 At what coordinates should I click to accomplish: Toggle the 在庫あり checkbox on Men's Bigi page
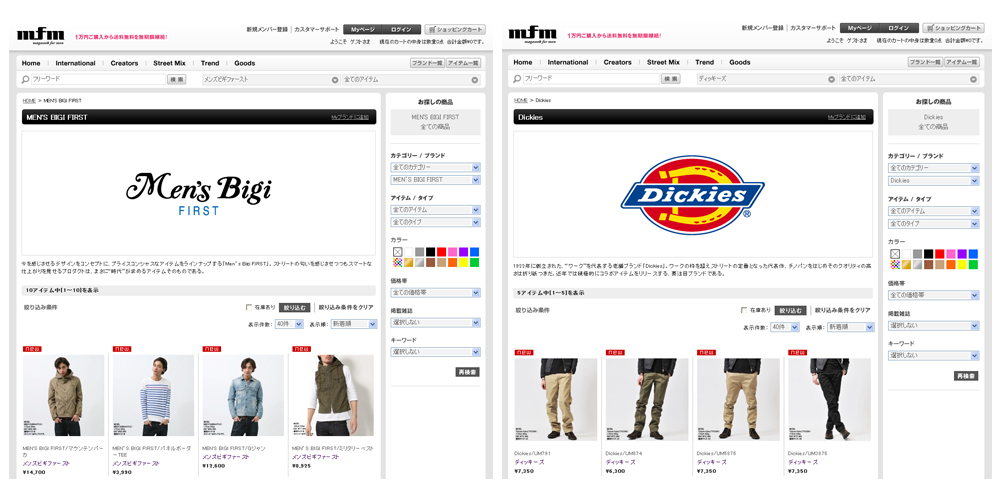[x=249, y=307]
